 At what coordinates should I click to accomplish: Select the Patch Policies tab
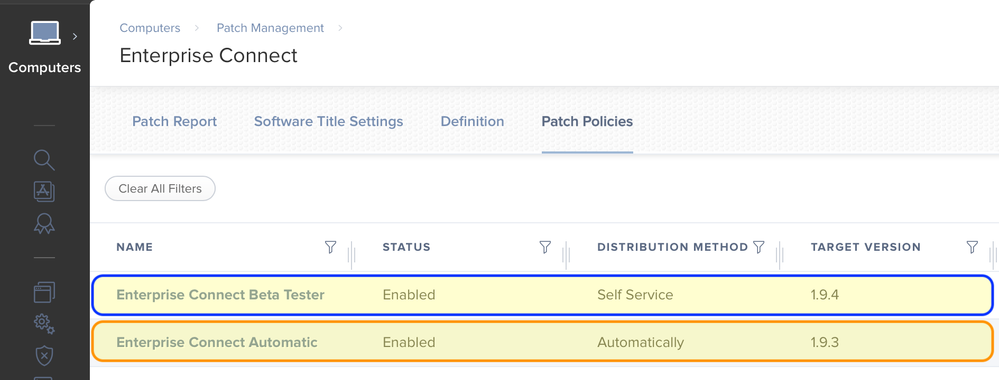click(x=587, y=121)
